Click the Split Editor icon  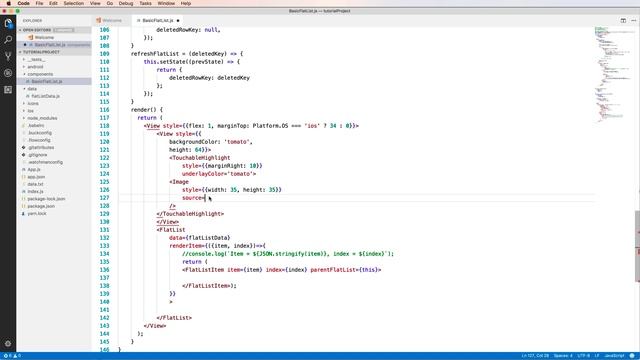click(x=623, y=20)
